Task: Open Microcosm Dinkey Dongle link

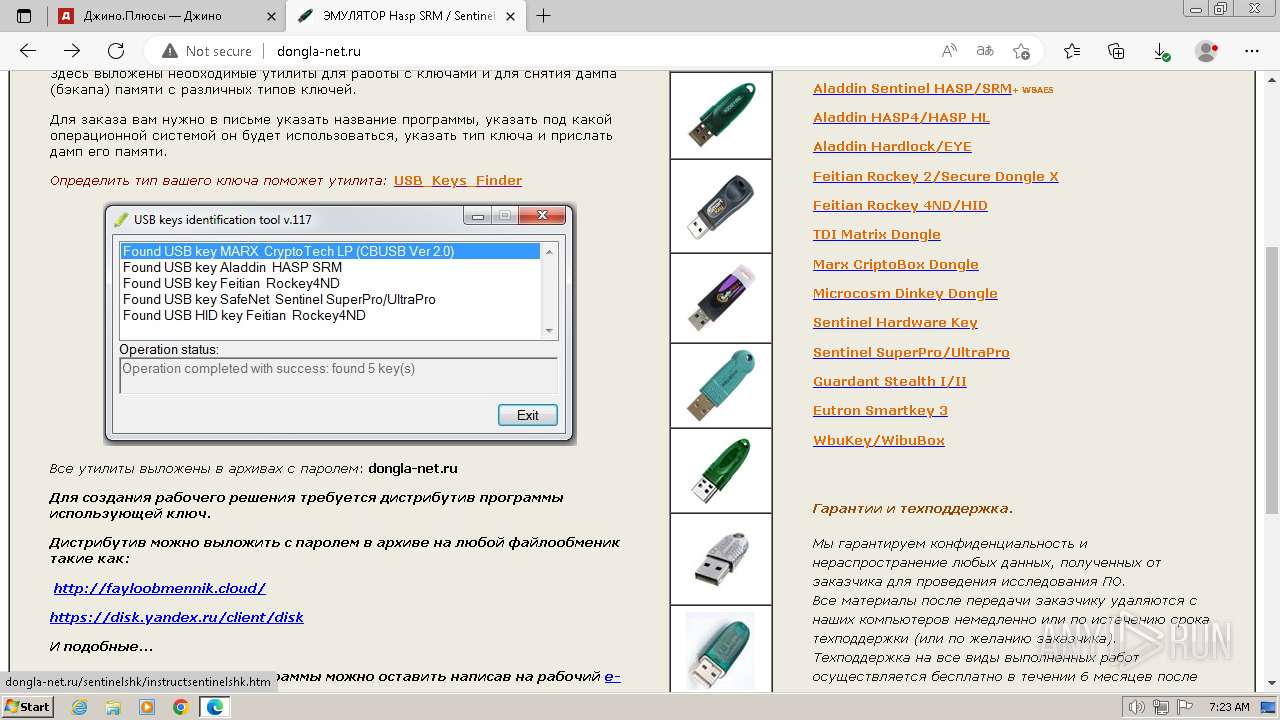Action: 905,293
